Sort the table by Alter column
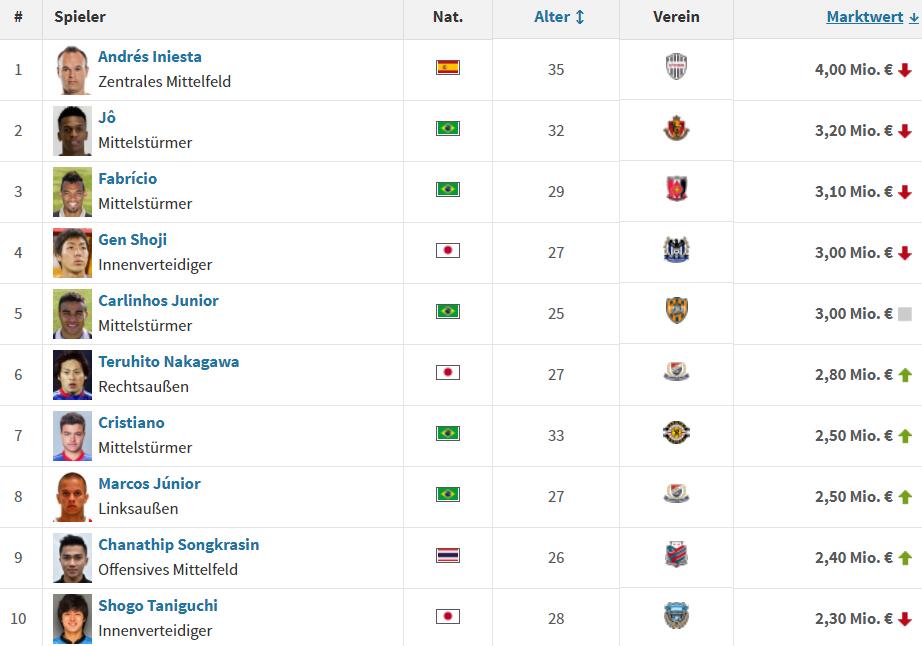The image size is (922, 646). [559, 17]
